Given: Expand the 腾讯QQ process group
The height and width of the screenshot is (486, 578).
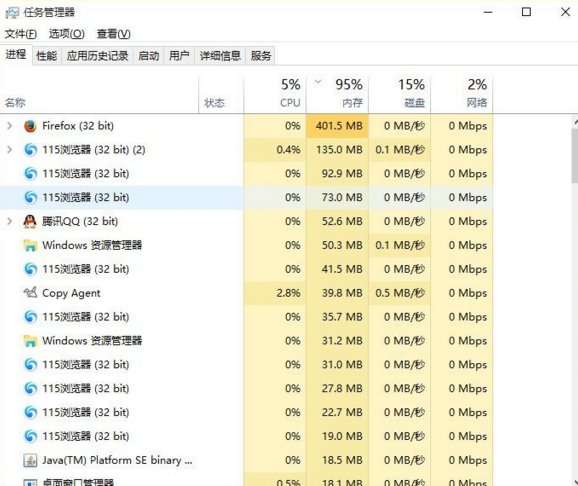Looking at the screenshot, I should click(x=10, y=222).
